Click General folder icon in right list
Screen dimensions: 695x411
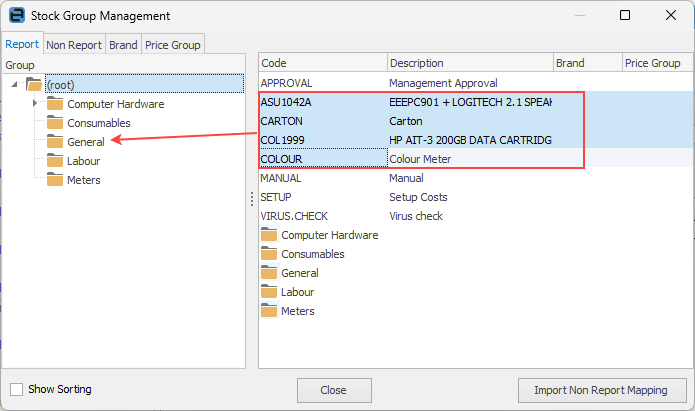point(268,273)
